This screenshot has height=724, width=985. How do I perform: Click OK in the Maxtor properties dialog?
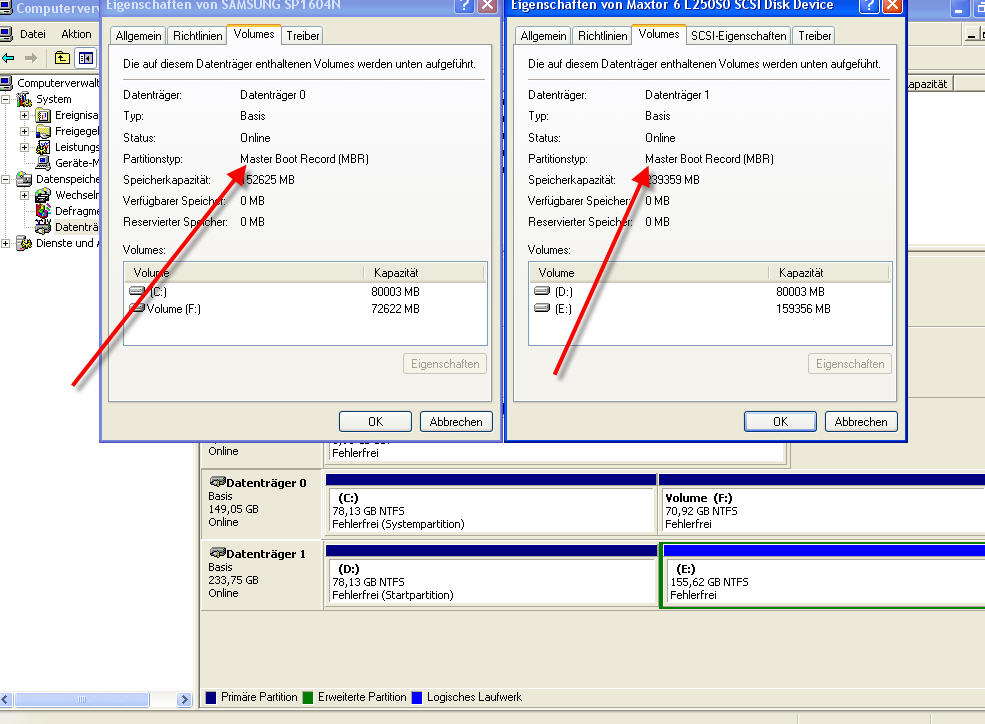pos(780,422)
